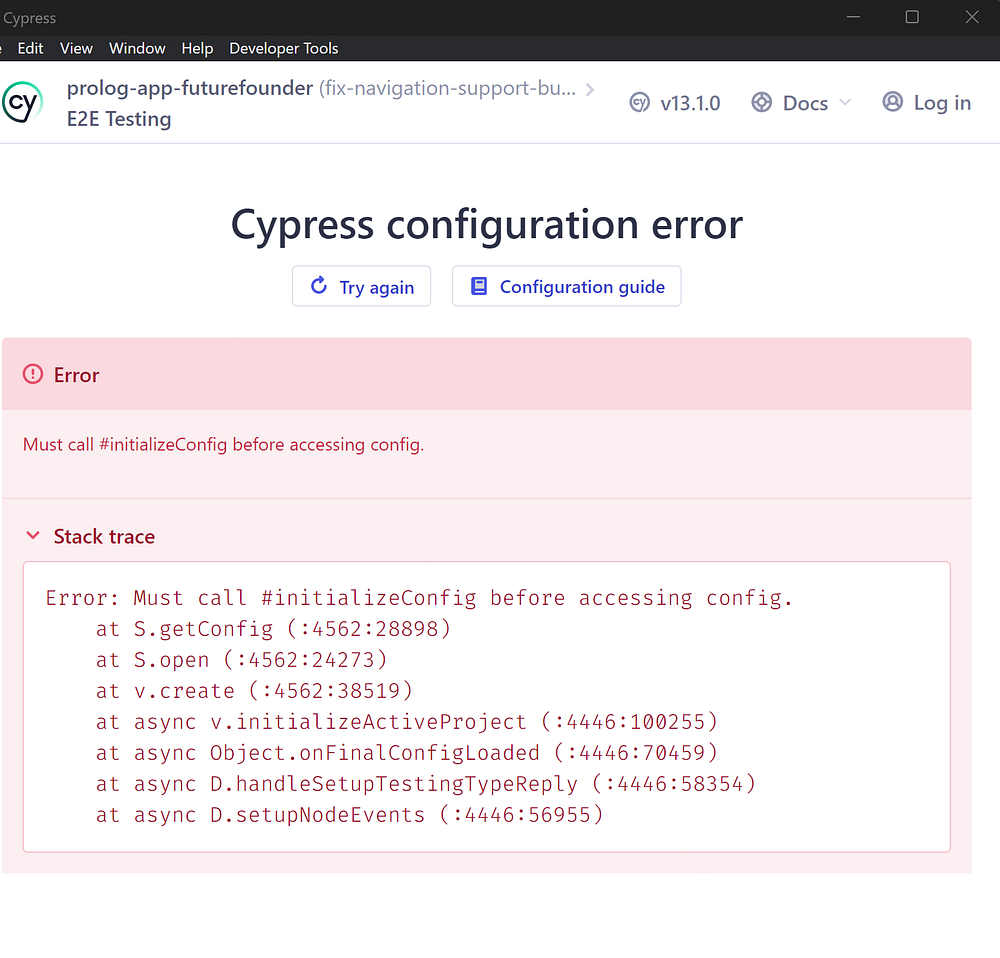Click the S.open stack line
This screenshot has height=958, width=1000.
242,660
